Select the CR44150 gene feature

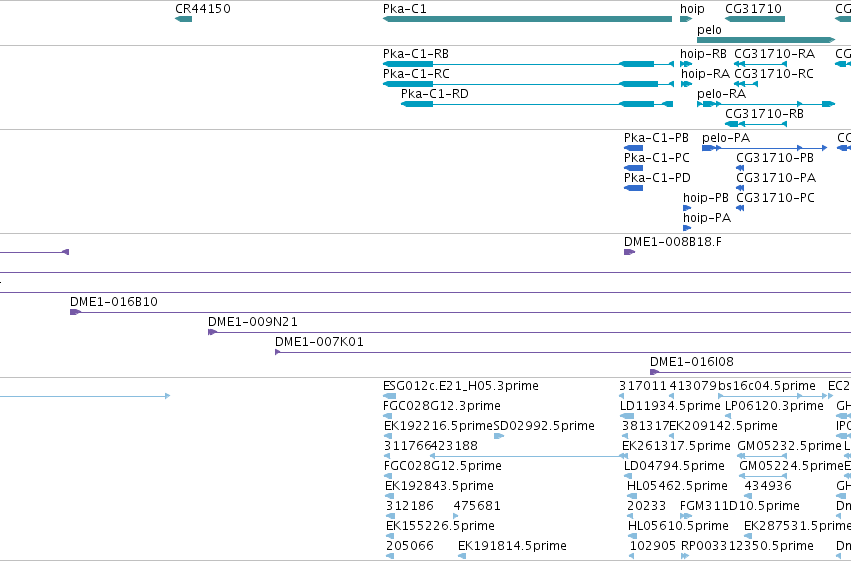pyautogui.click(x=183, y=19)
